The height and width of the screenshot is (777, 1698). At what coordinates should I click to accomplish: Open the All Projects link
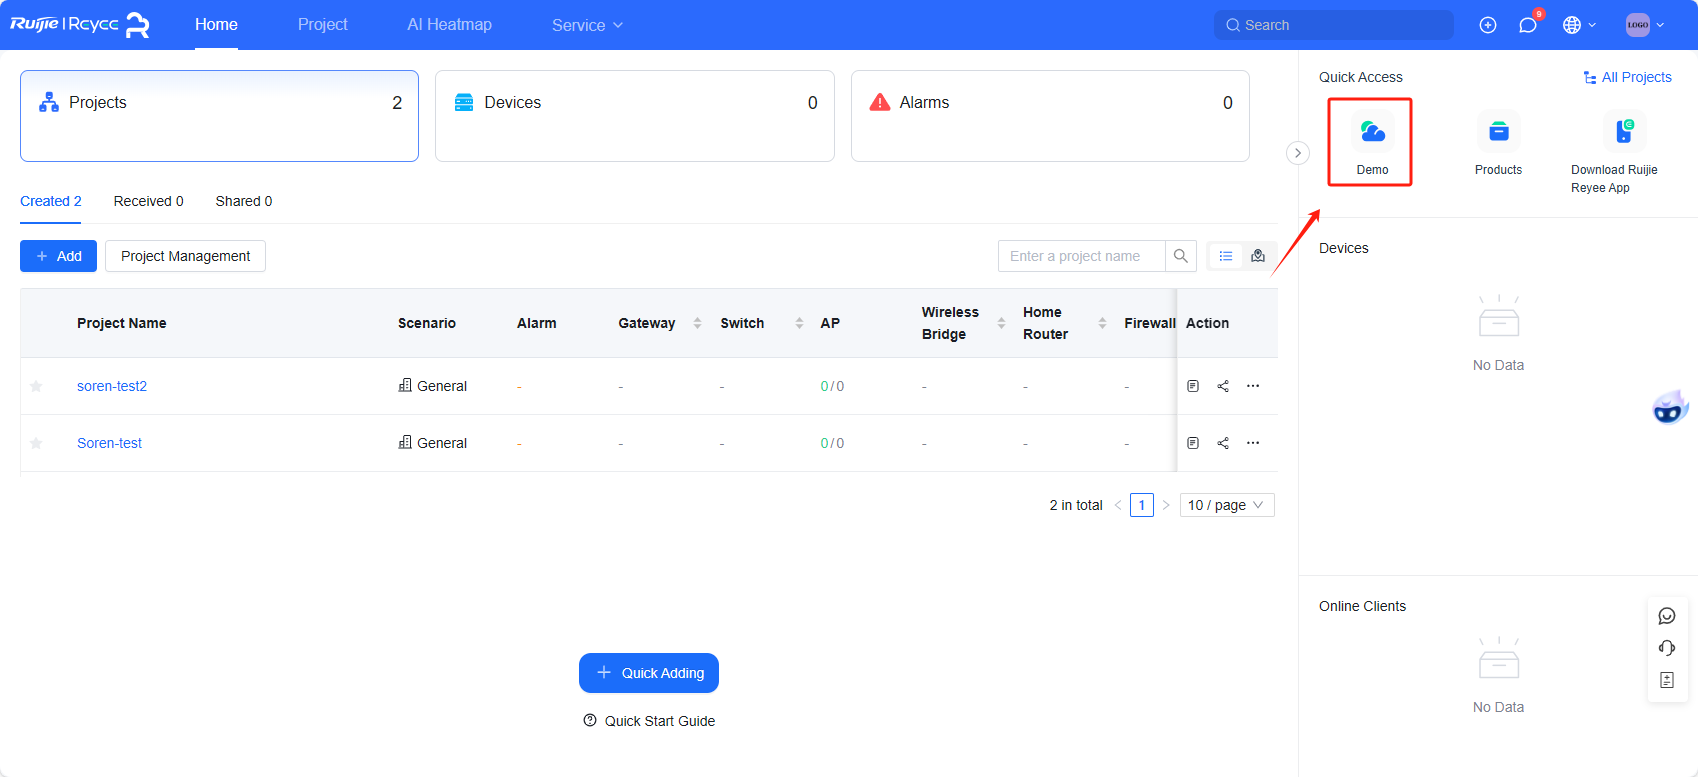(x=1627, y=77)
